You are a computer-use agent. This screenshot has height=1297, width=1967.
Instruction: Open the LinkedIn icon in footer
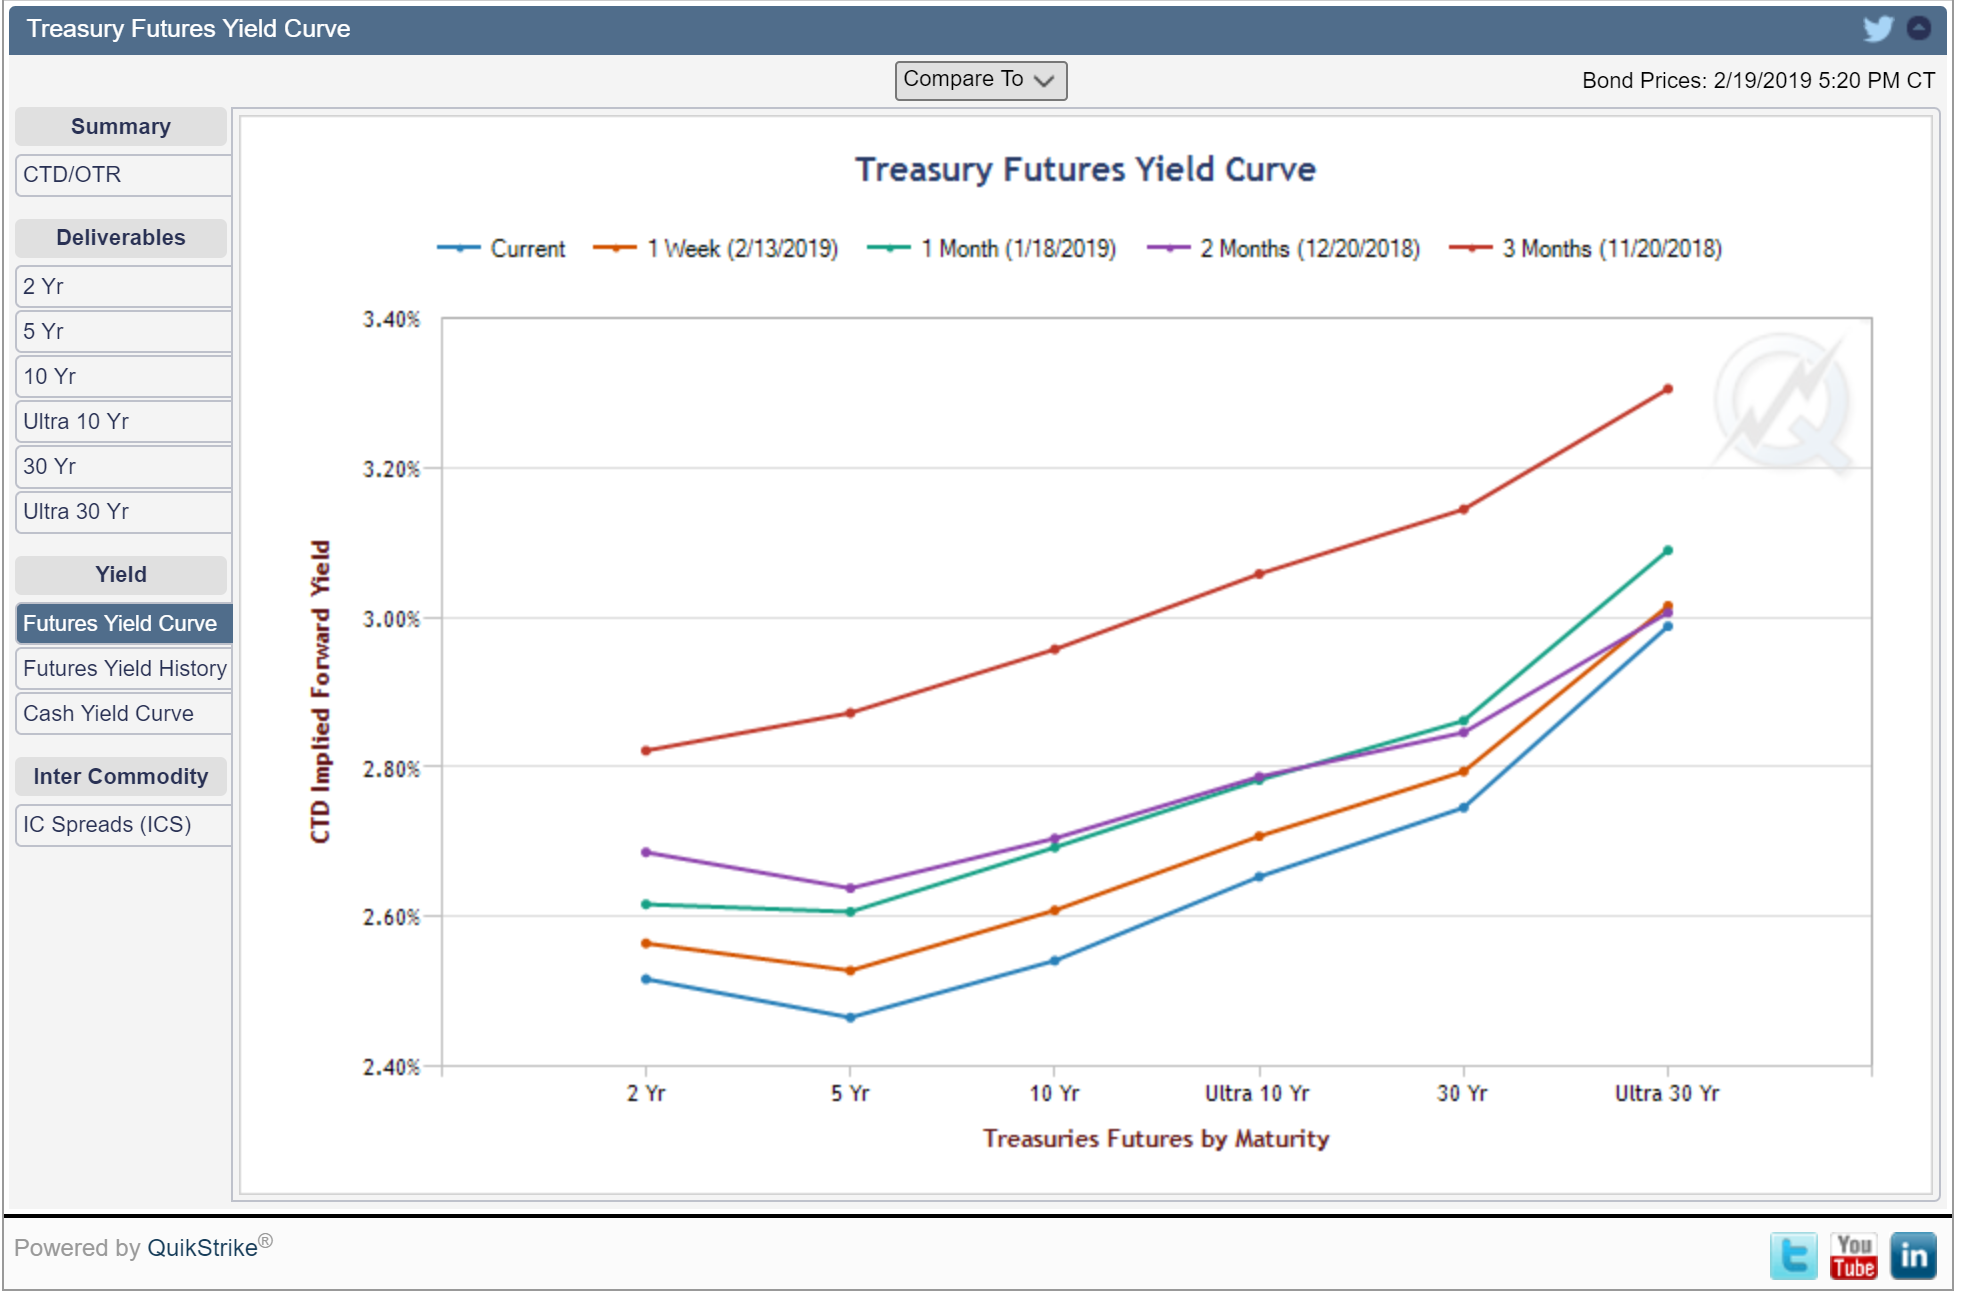1913,1256
